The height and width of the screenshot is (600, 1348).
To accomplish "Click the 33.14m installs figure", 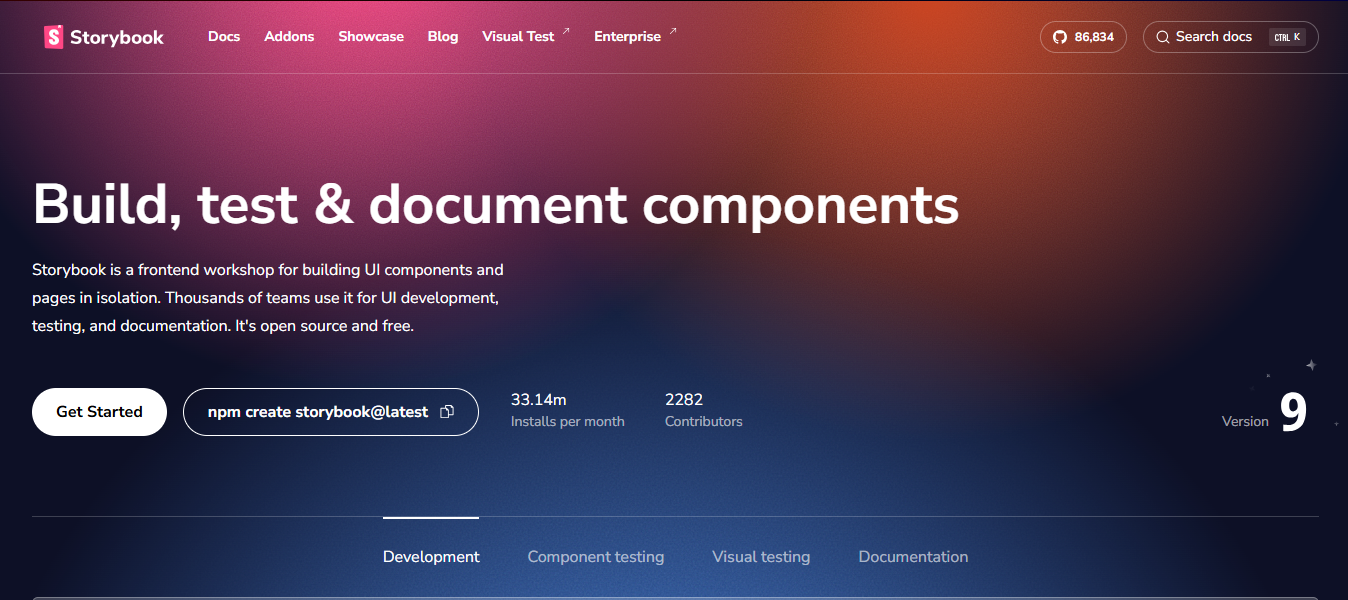I will (539, 400).
